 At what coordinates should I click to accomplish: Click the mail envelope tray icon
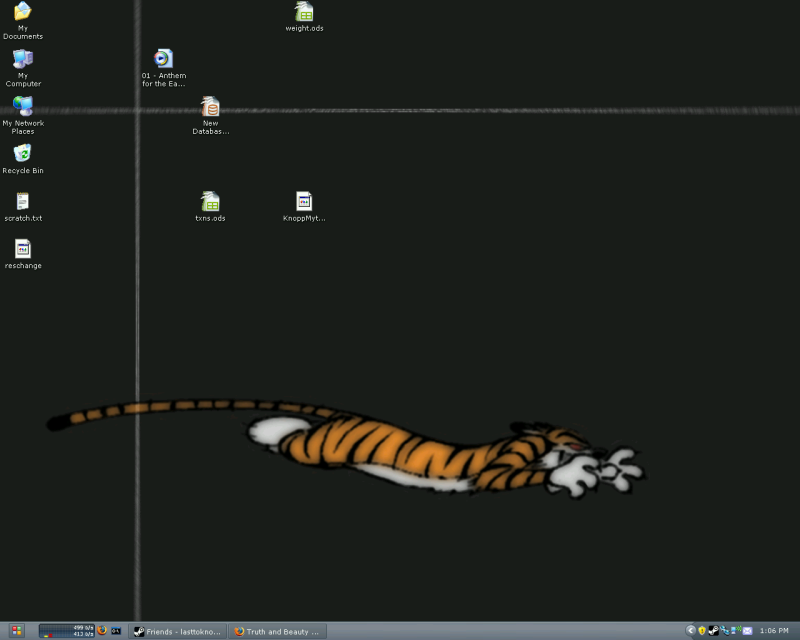pos(747,631)
